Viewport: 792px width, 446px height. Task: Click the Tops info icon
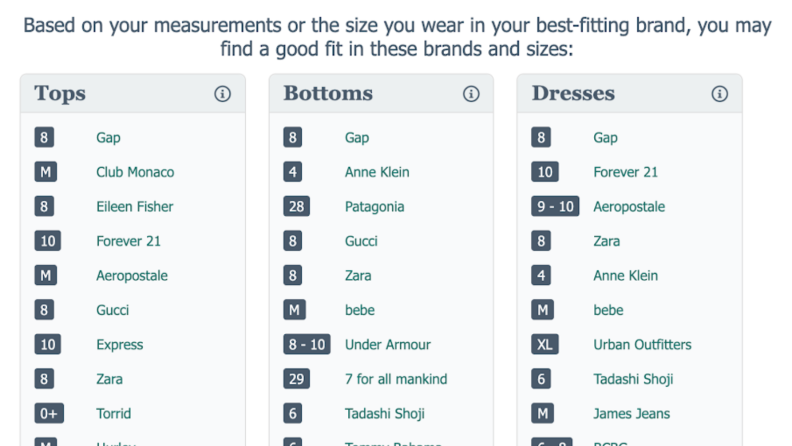pyautogui.click(x=222, y=93)
